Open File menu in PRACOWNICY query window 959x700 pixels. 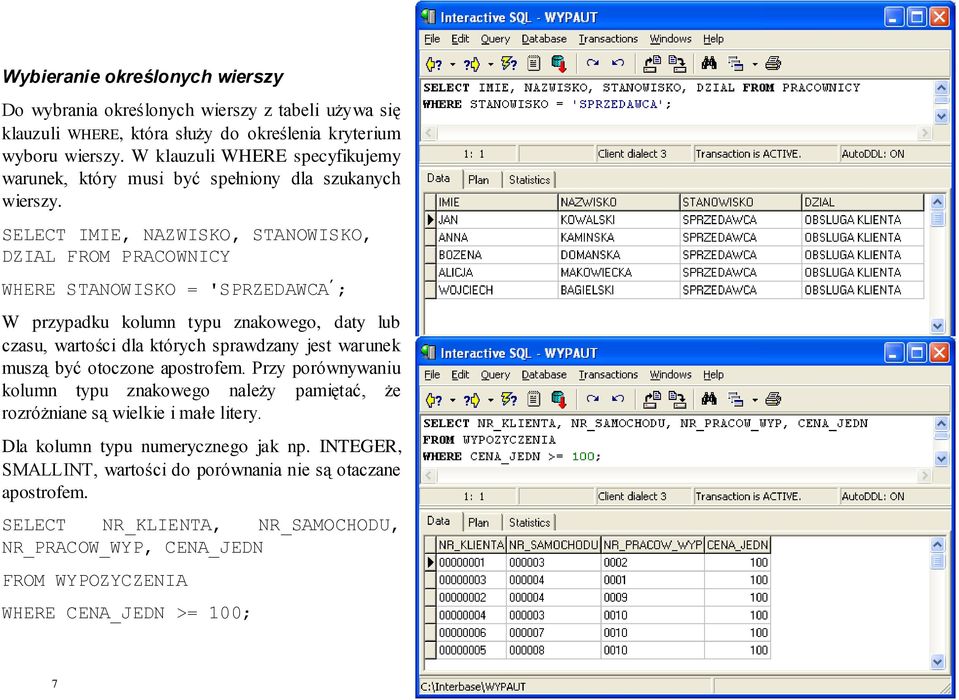[x=432, y=39]
